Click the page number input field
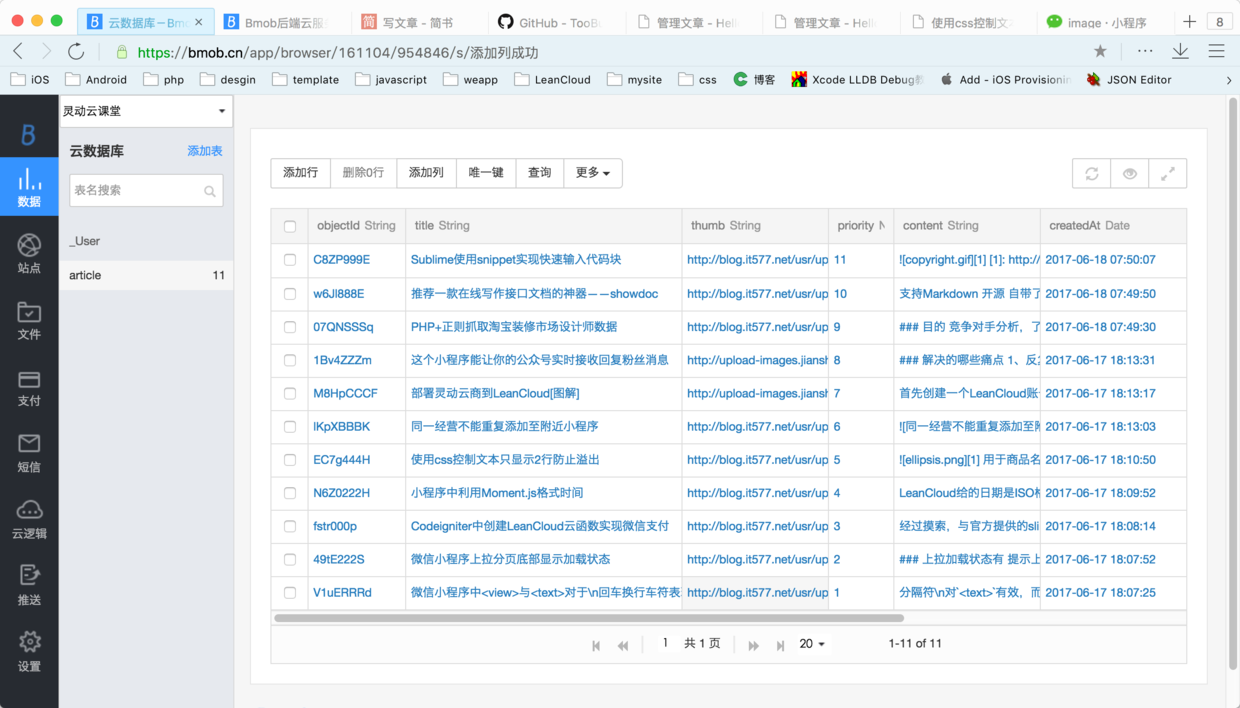Image resolution: width=1240 pixels, height=708 pixels. coord(665,644)
